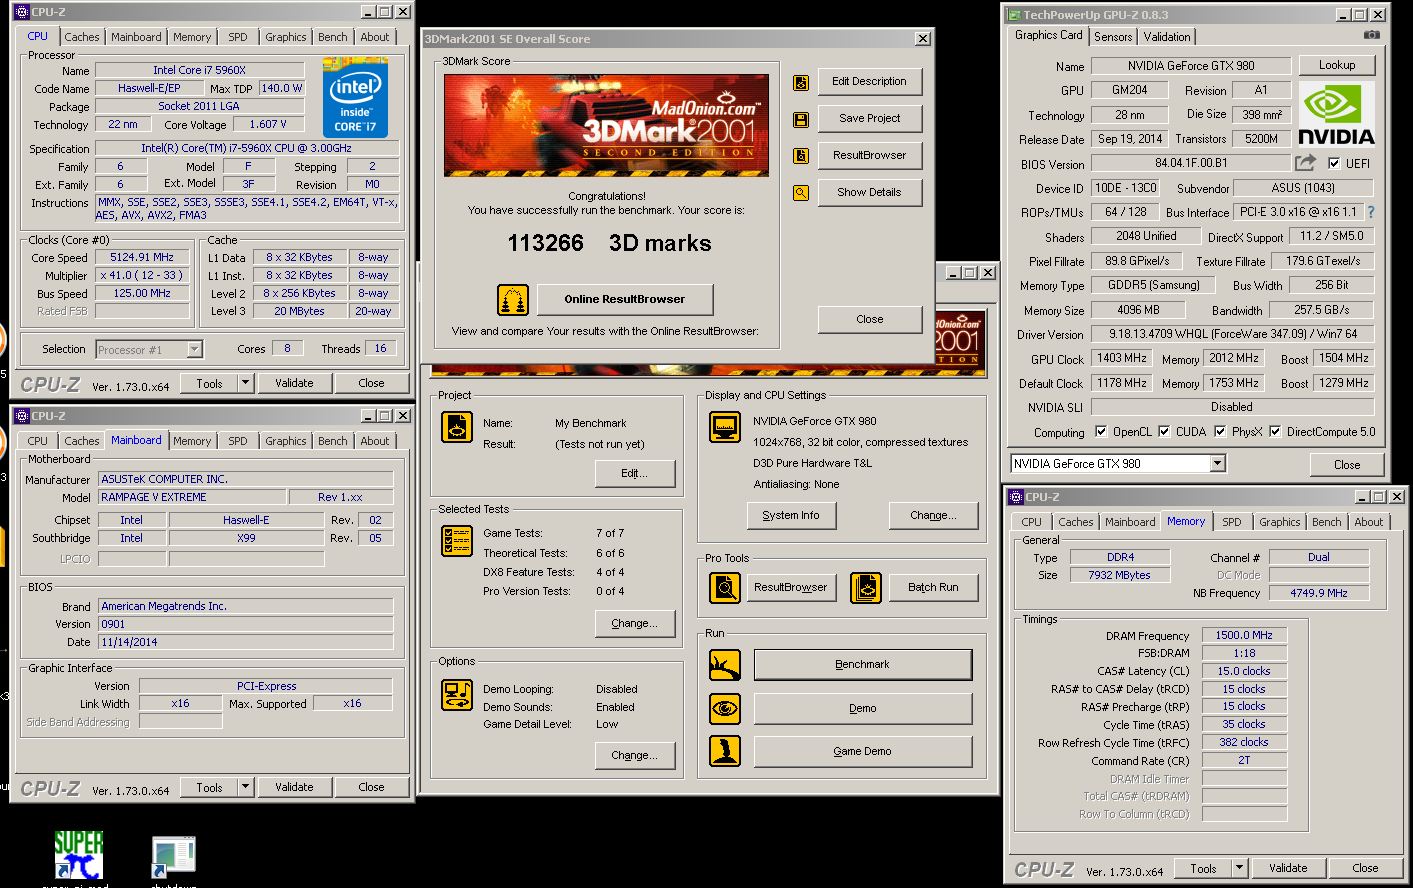Click the Change button under Display settings

(x=933, y=515)
